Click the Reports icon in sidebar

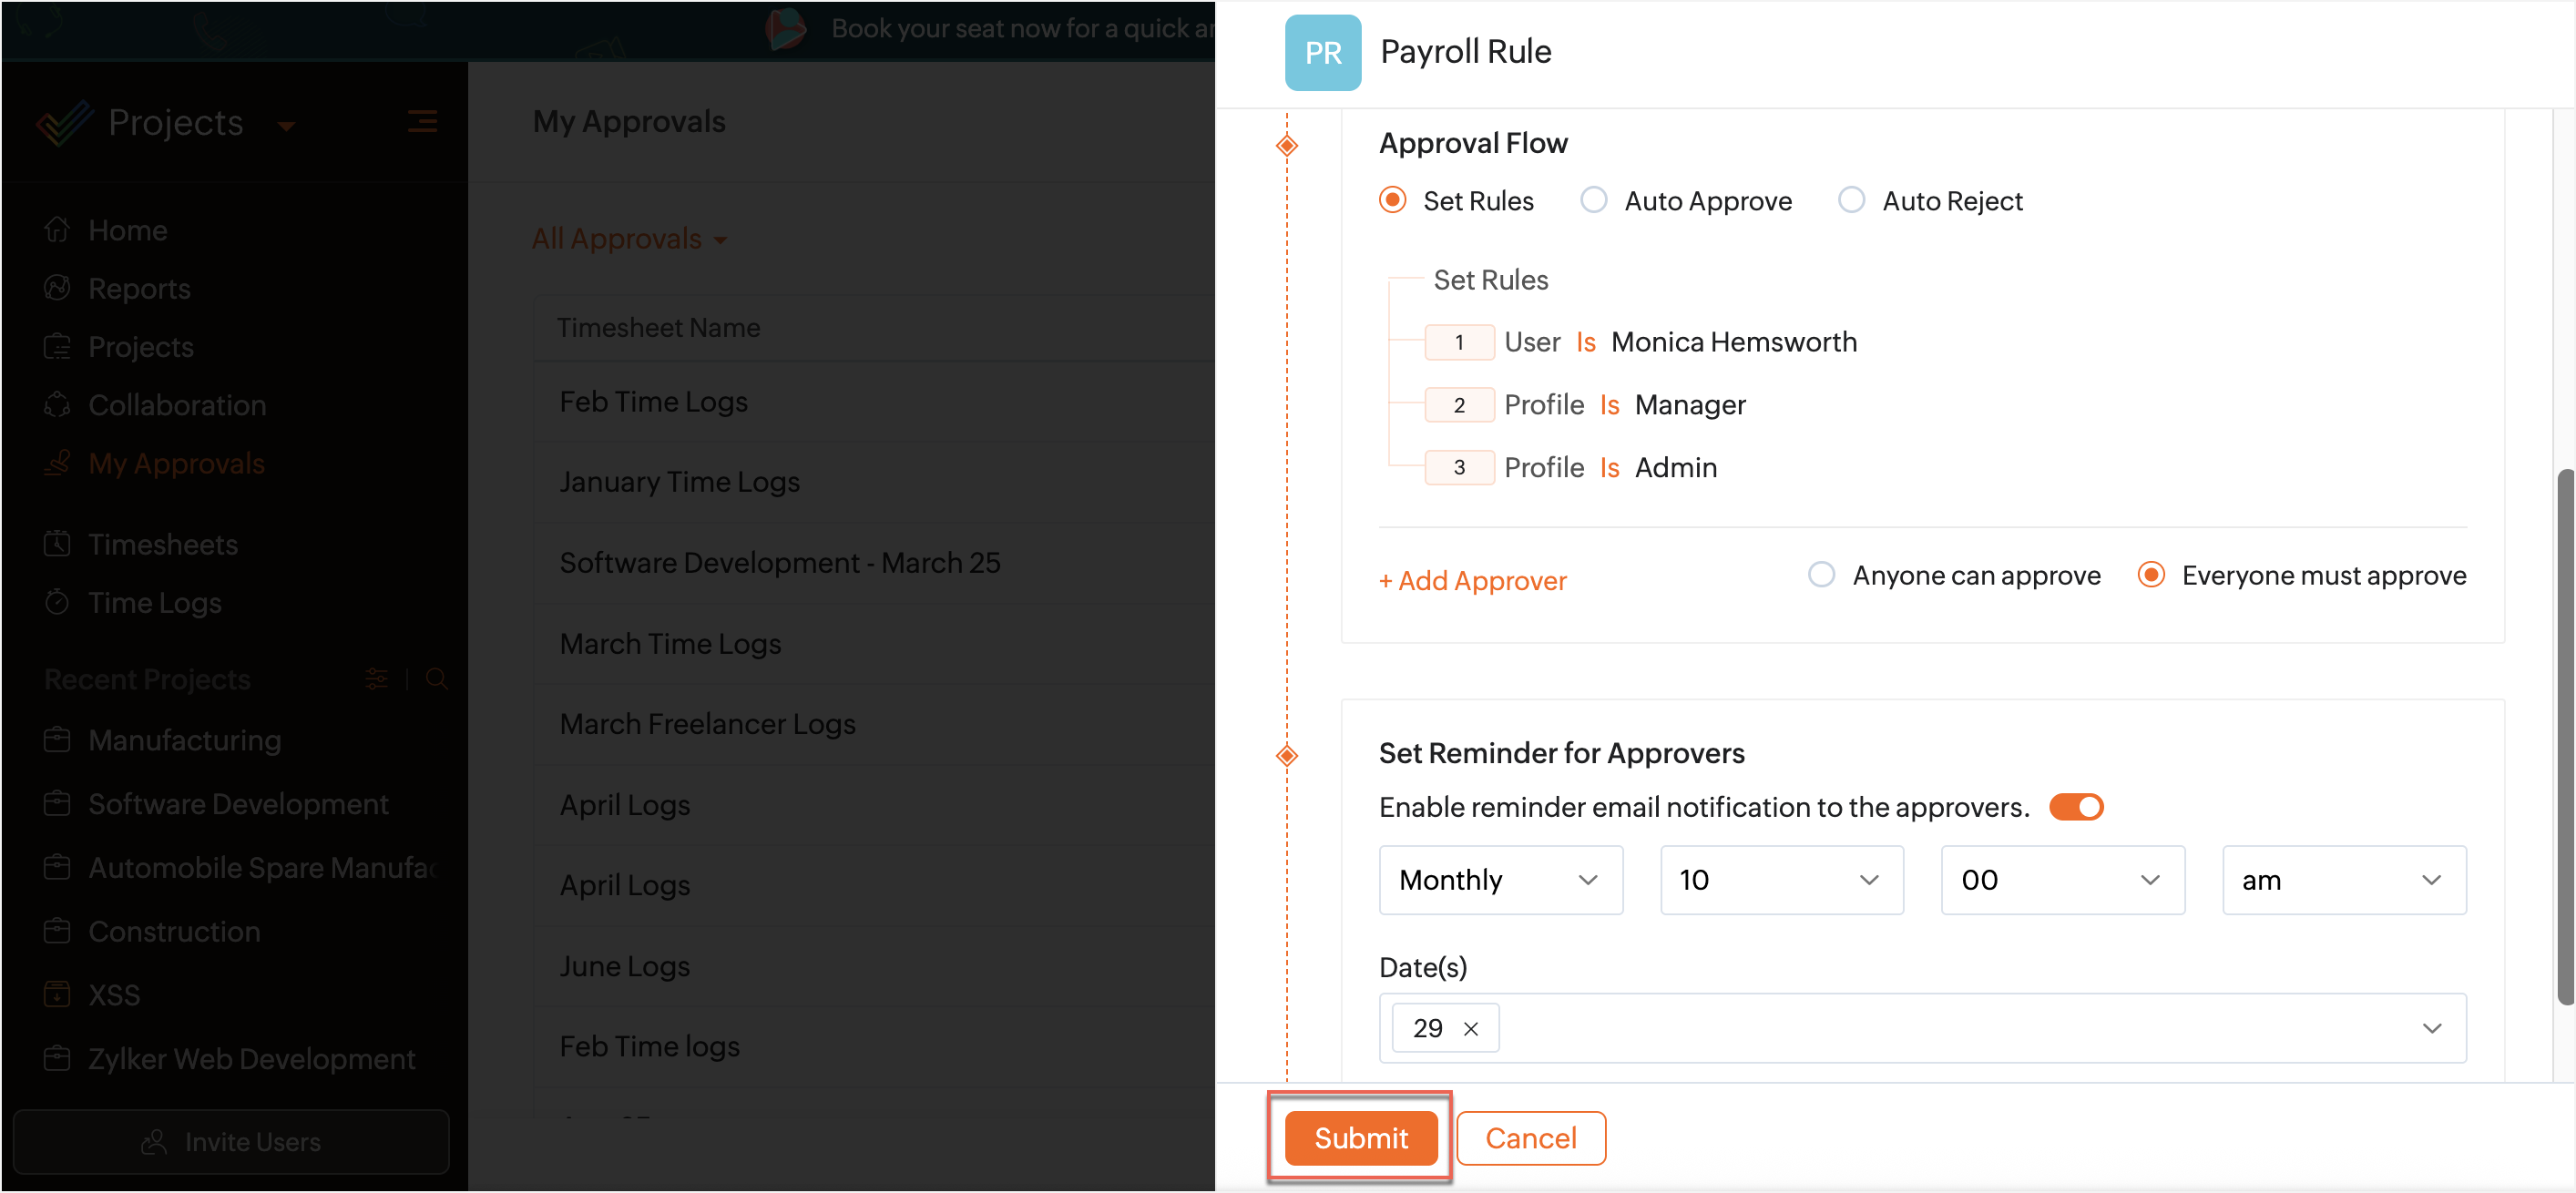[x=57, y=288]
